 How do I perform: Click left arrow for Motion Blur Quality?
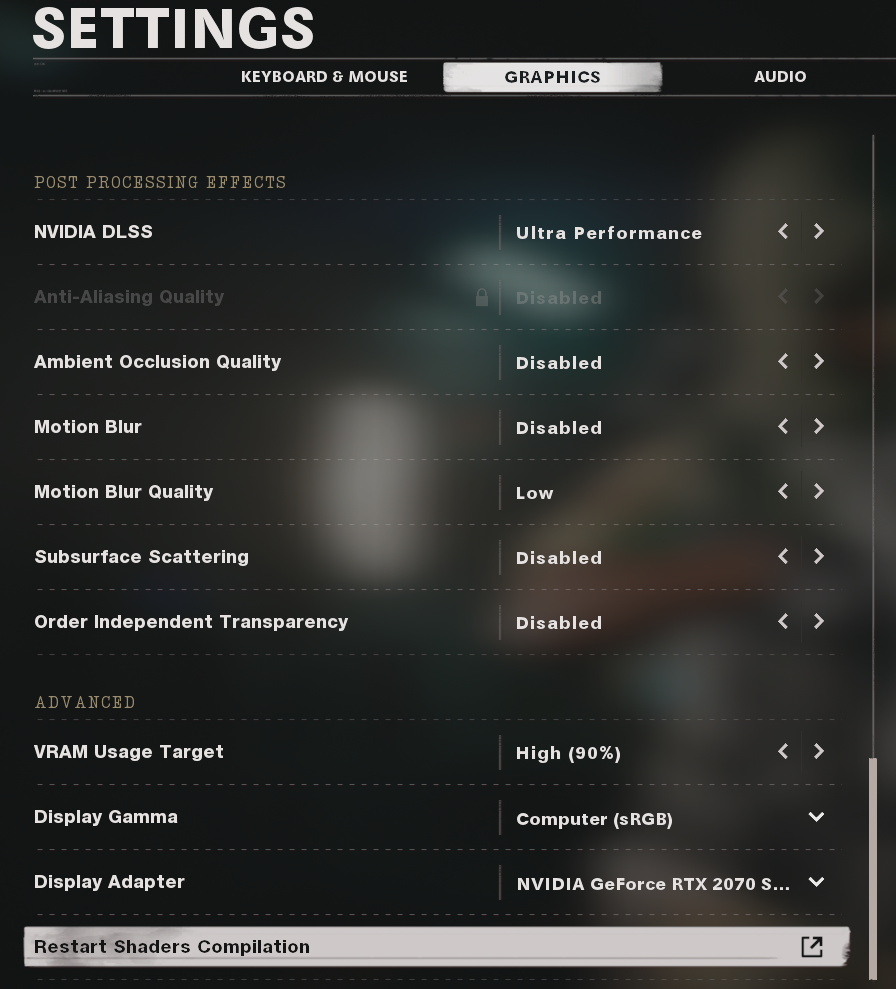[x=783, y=491]
